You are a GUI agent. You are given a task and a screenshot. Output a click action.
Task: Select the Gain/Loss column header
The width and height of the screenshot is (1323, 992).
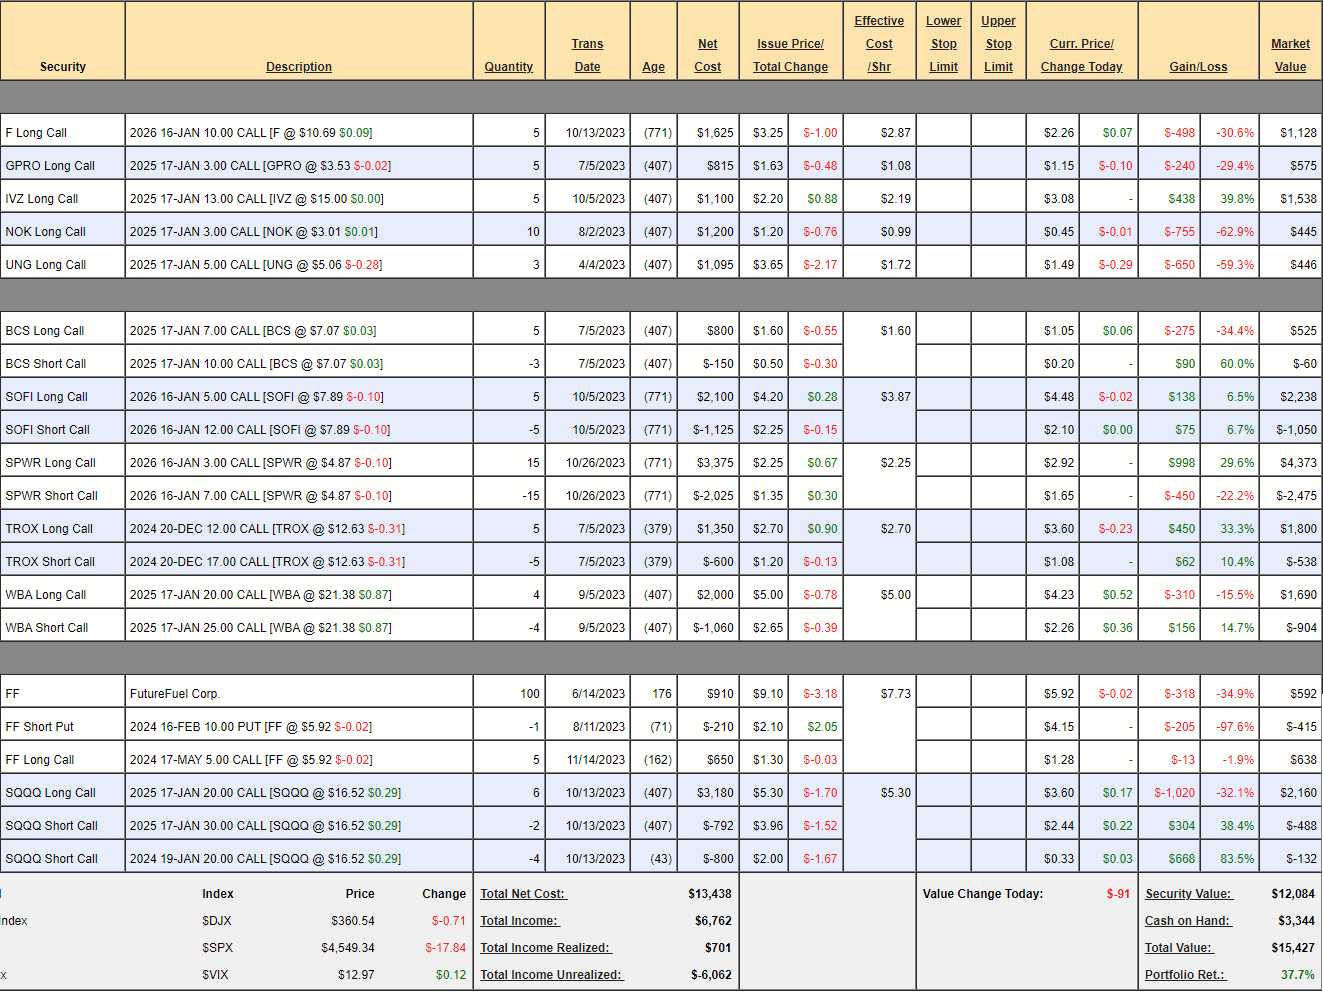coord(1198,67)
